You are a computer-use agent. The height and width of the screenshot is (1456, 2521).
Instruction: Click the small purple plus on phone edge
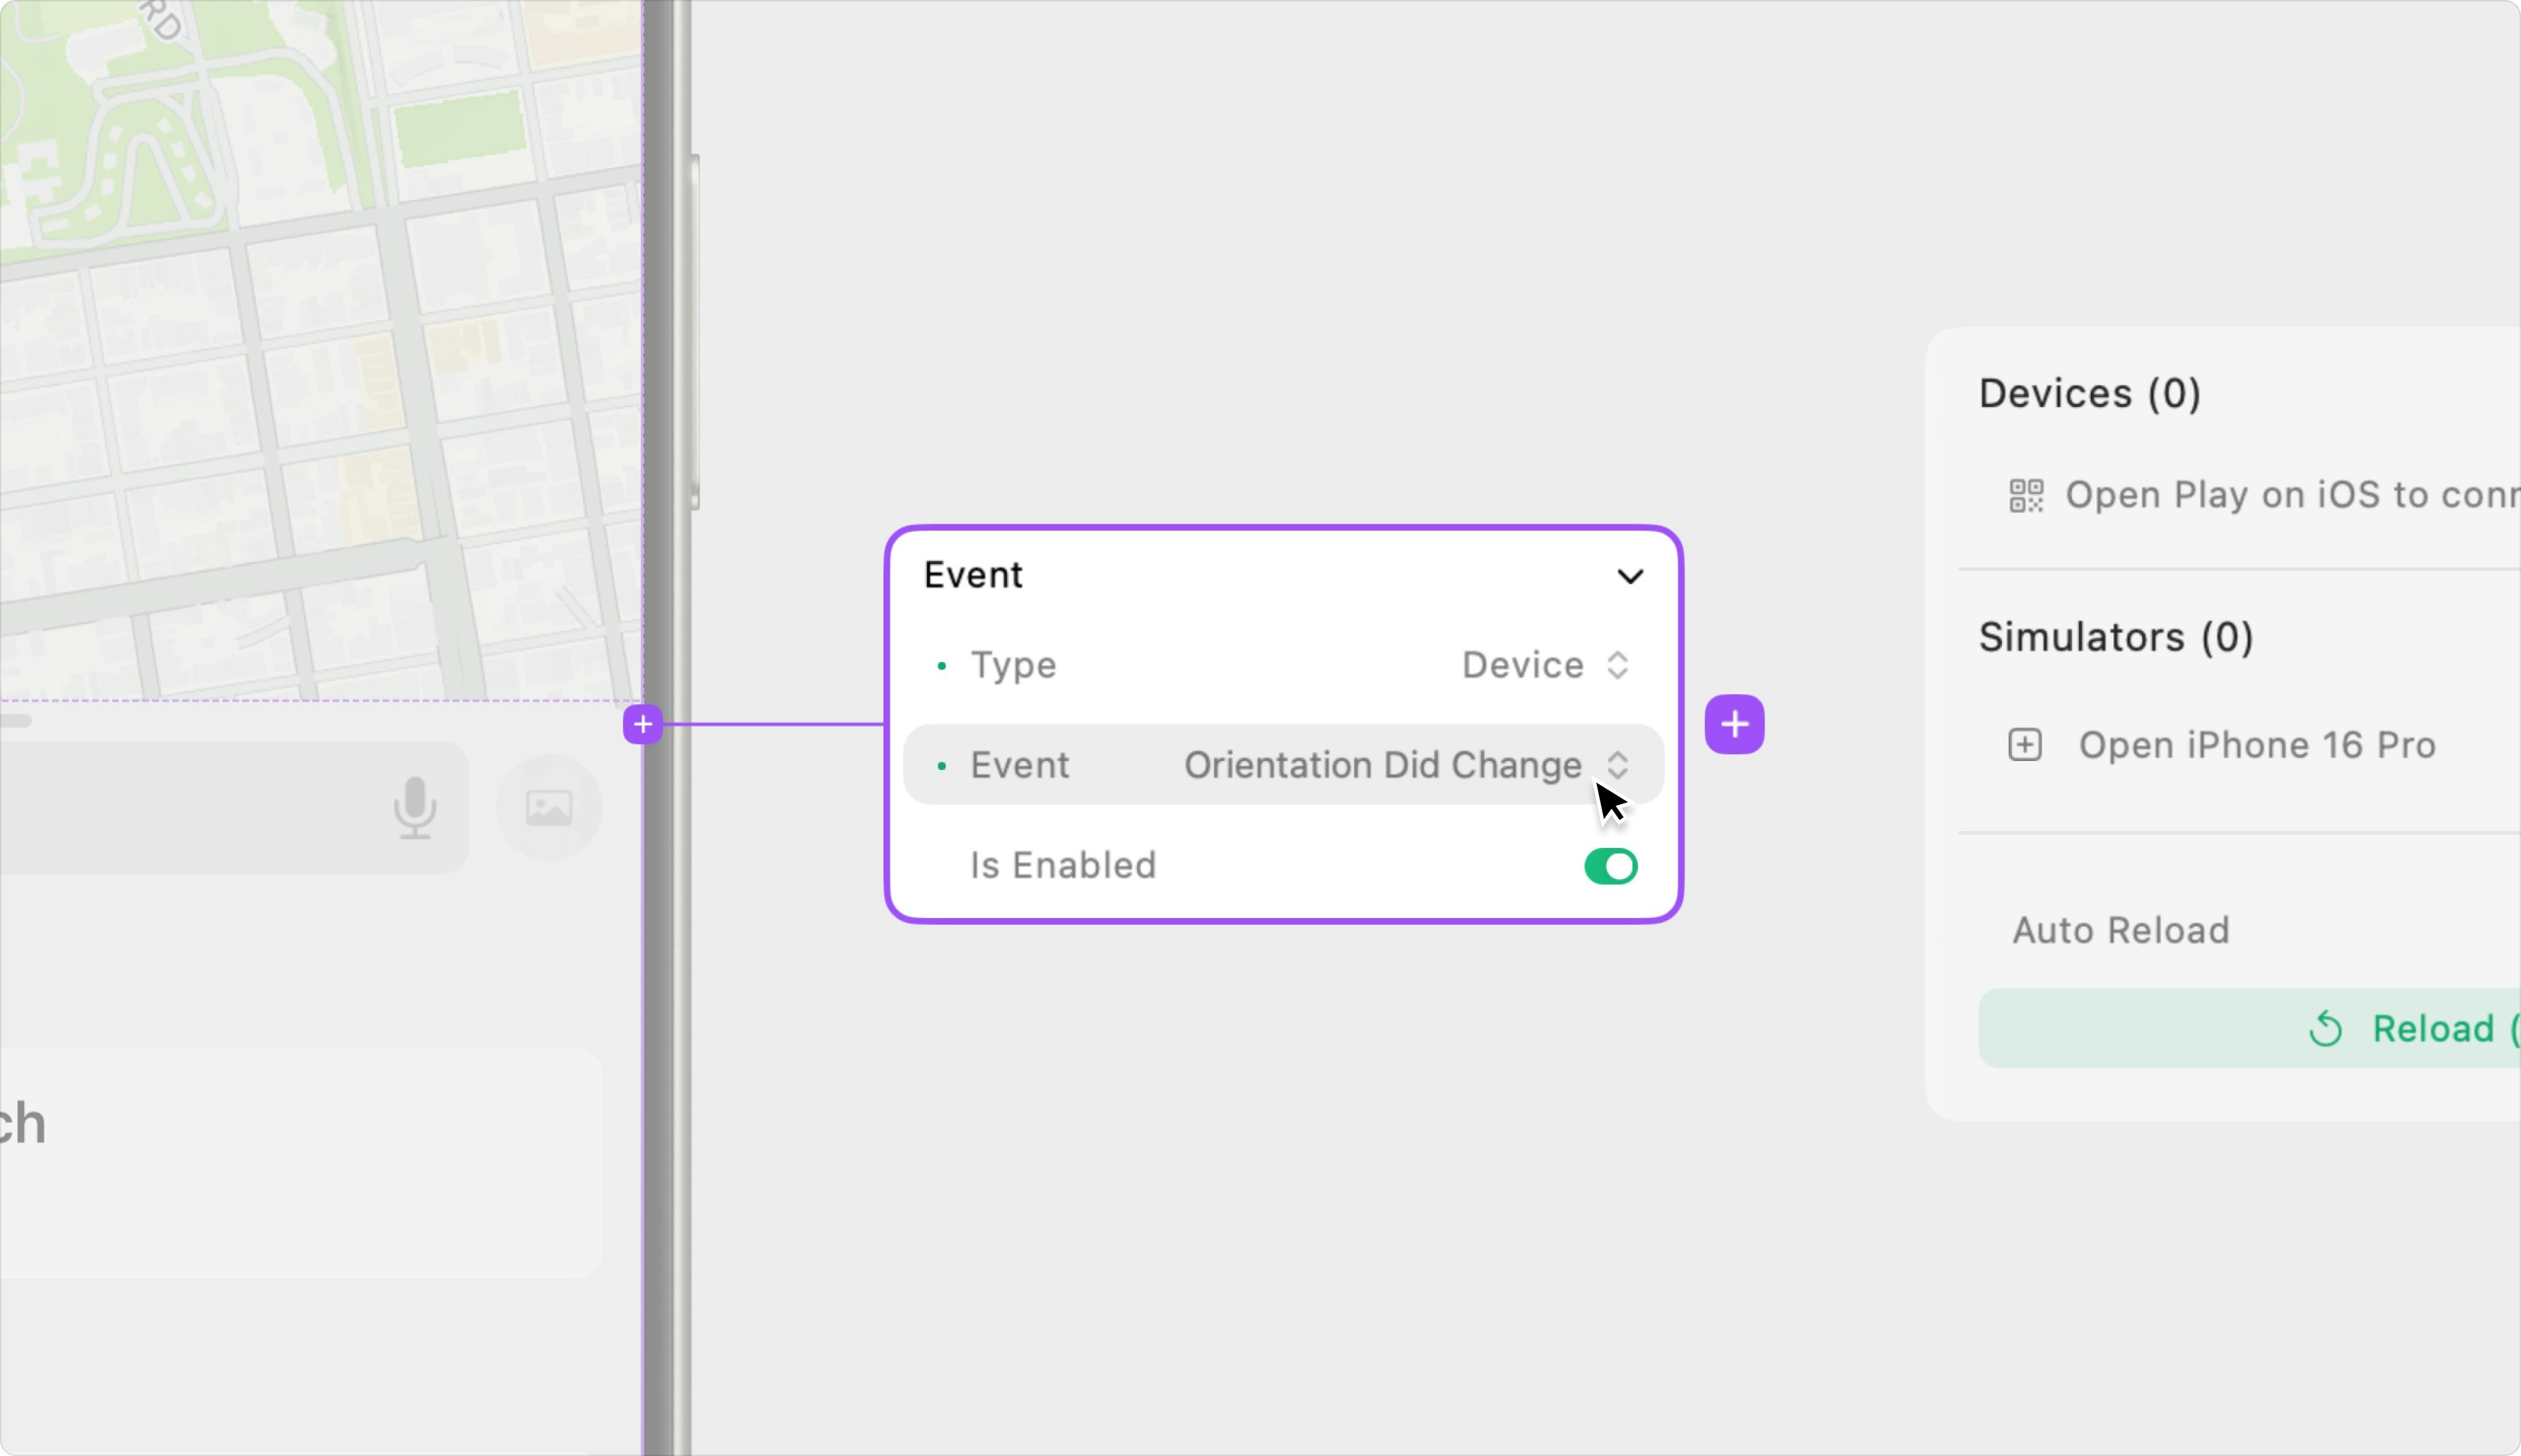tap(643, 724)
